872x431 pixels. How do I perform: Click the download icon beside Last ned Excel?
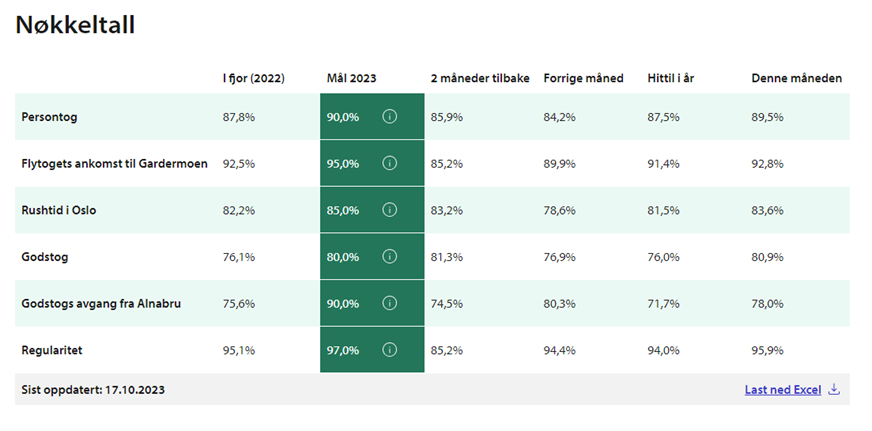click(x=834, y=390)
